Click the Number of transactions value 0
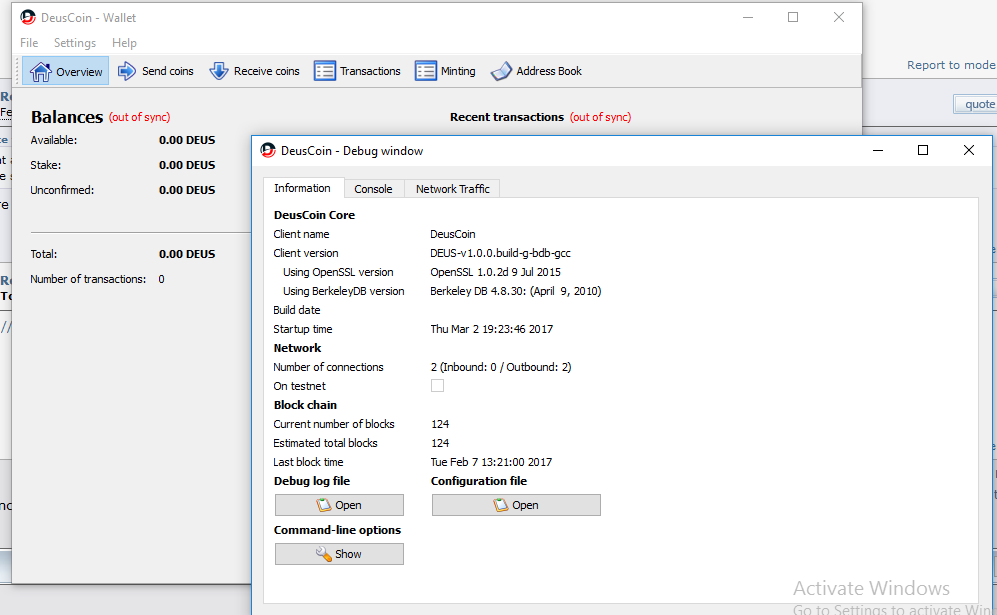 point(162,279)
